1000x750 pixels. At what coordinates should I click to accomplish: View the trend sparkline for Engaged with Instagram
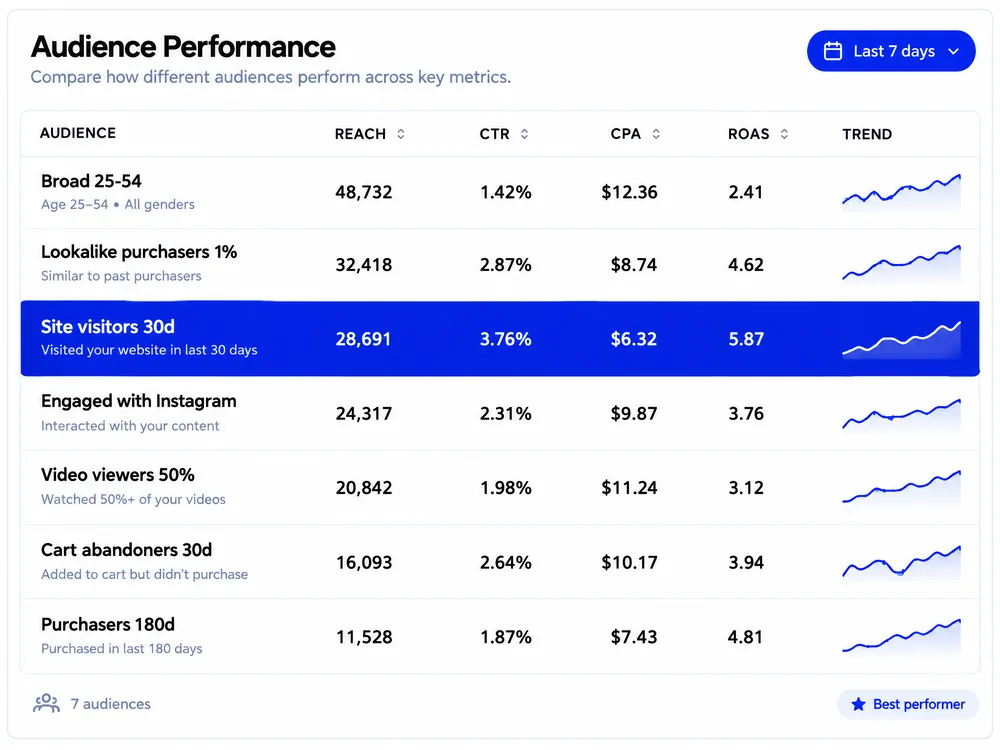coord(901,415)
